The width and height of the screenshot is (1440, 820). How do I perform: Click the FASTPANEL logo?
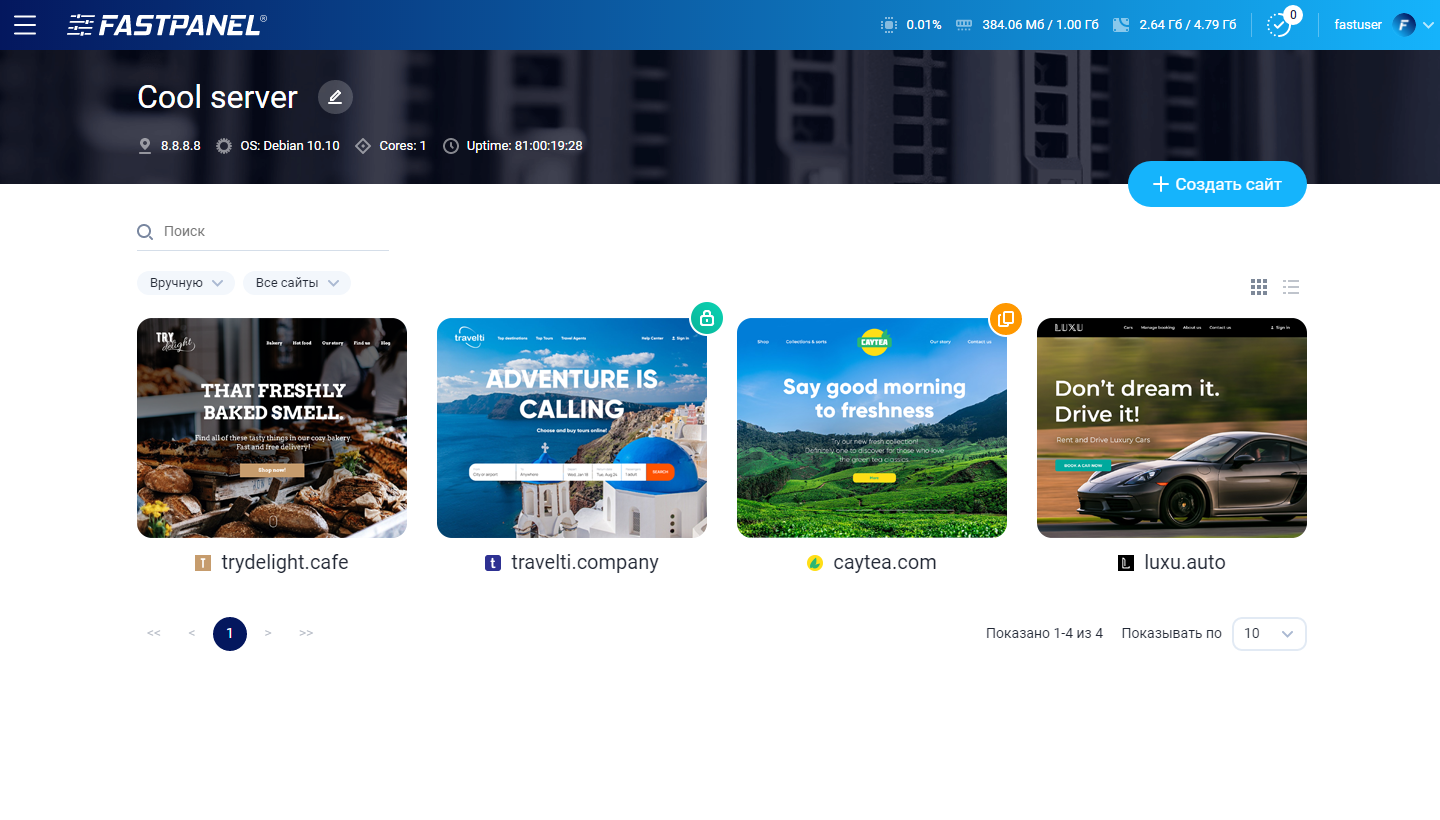tap(167, 25)
